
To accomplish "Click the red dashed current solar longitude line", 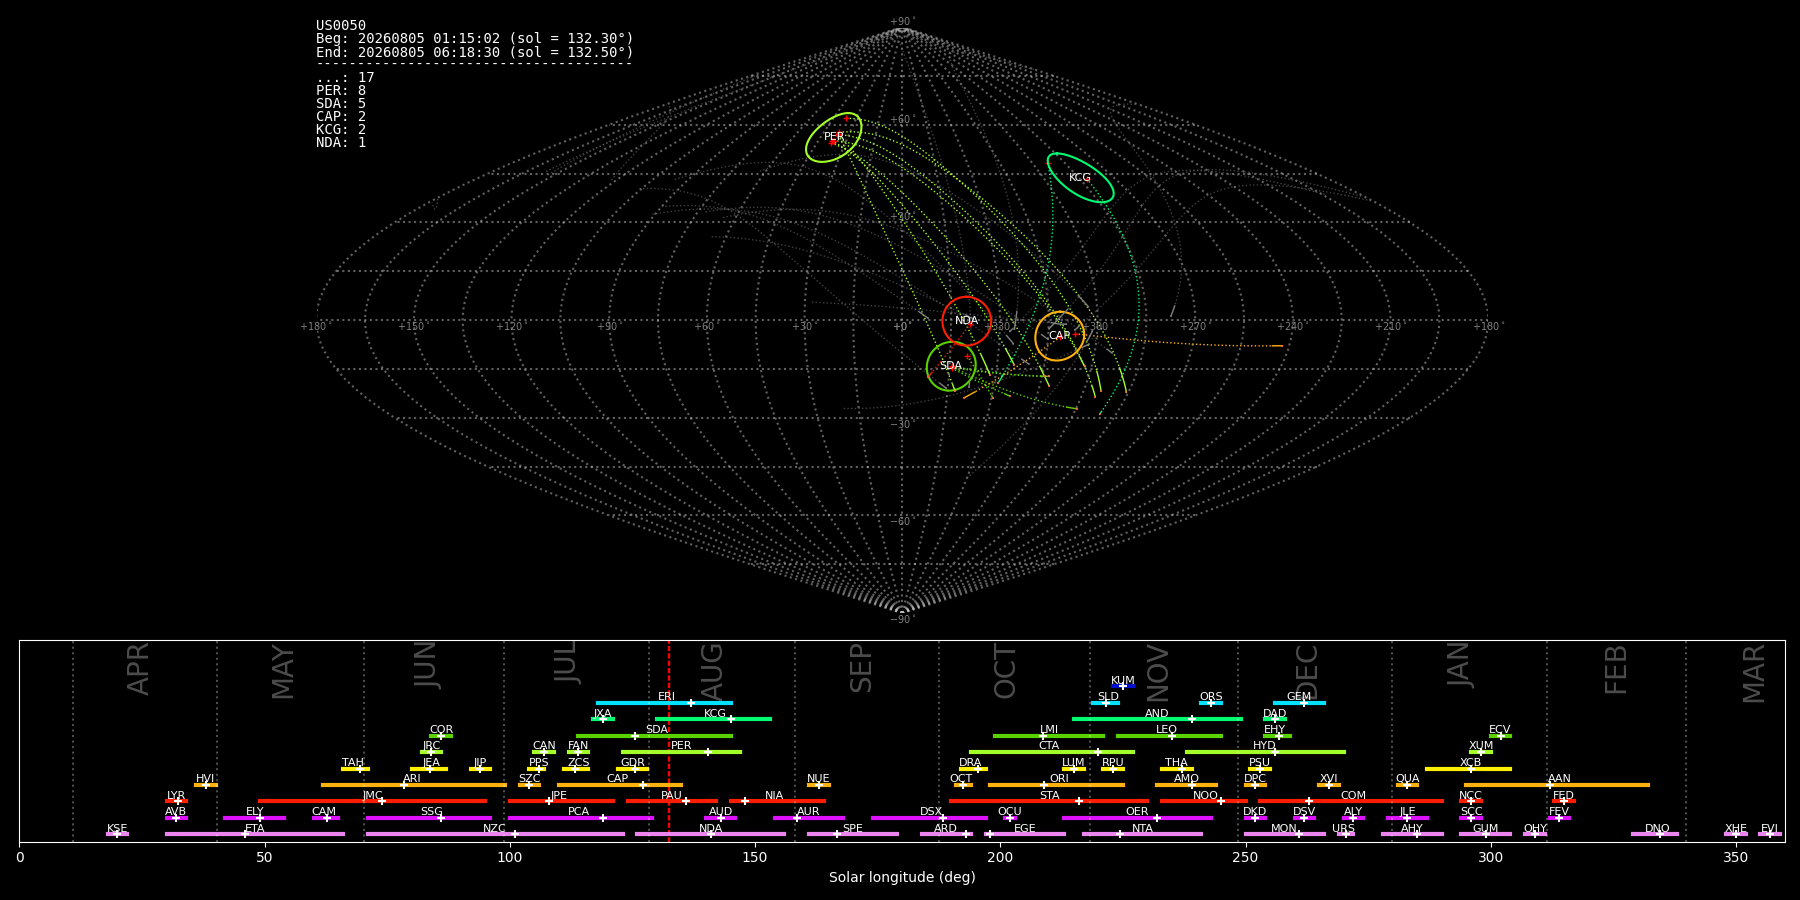I will [x=669, y=740].
